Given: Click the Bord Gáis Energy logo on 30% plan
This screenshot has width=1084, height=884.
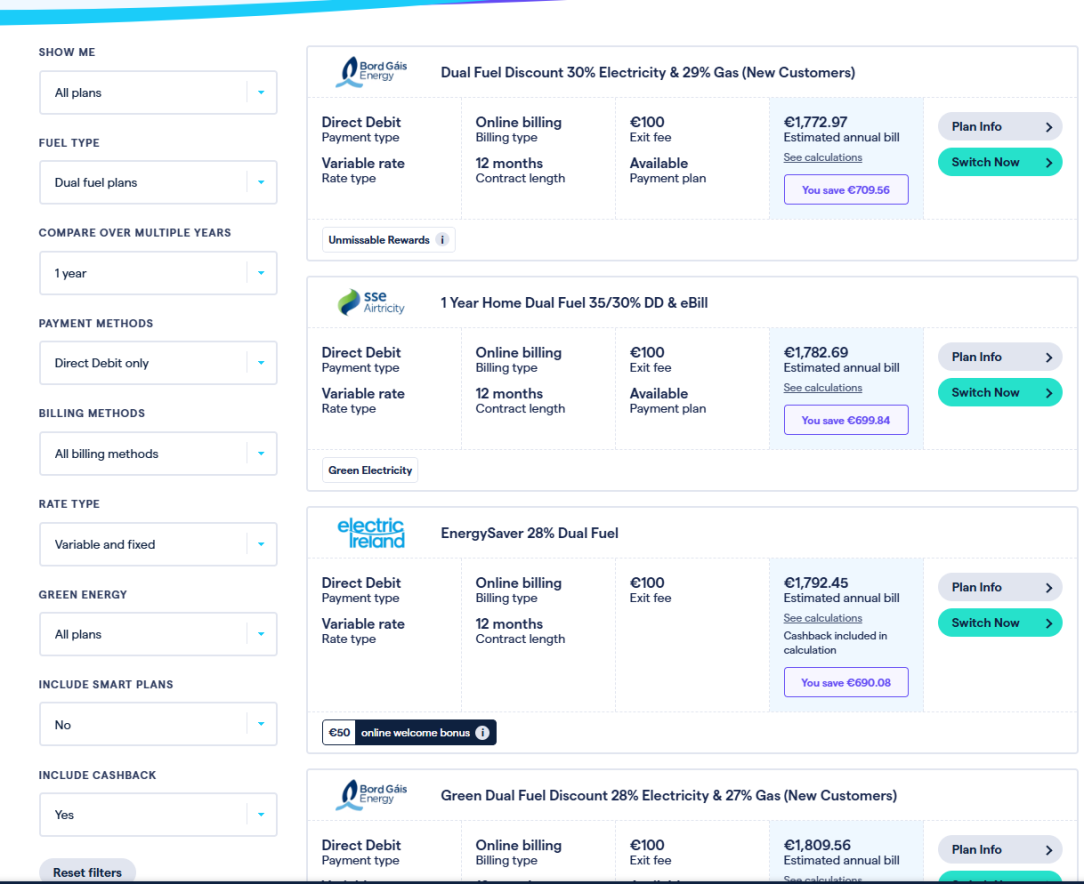Looking at the screenshot, I should 371,72.
